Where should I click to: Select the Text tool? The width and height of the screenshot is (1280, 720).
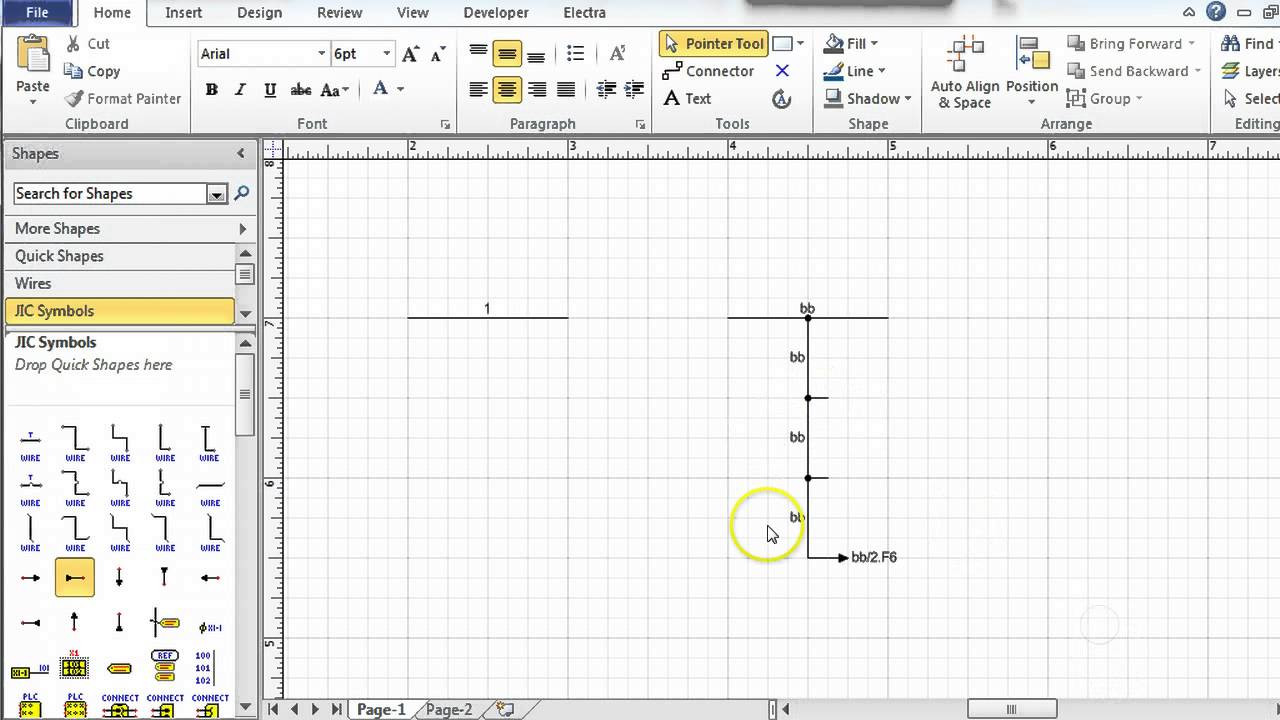tap(687, 98)
